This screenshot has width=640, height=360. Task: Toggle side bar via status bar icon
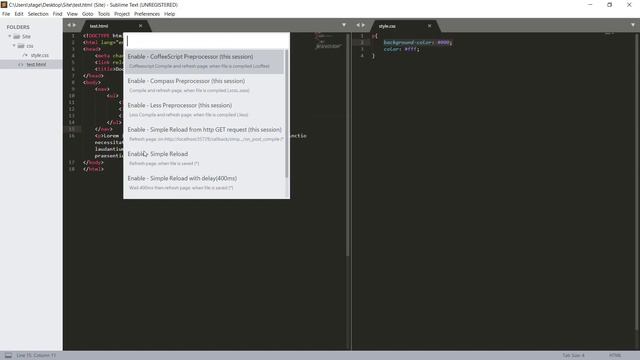pos(8,356)
